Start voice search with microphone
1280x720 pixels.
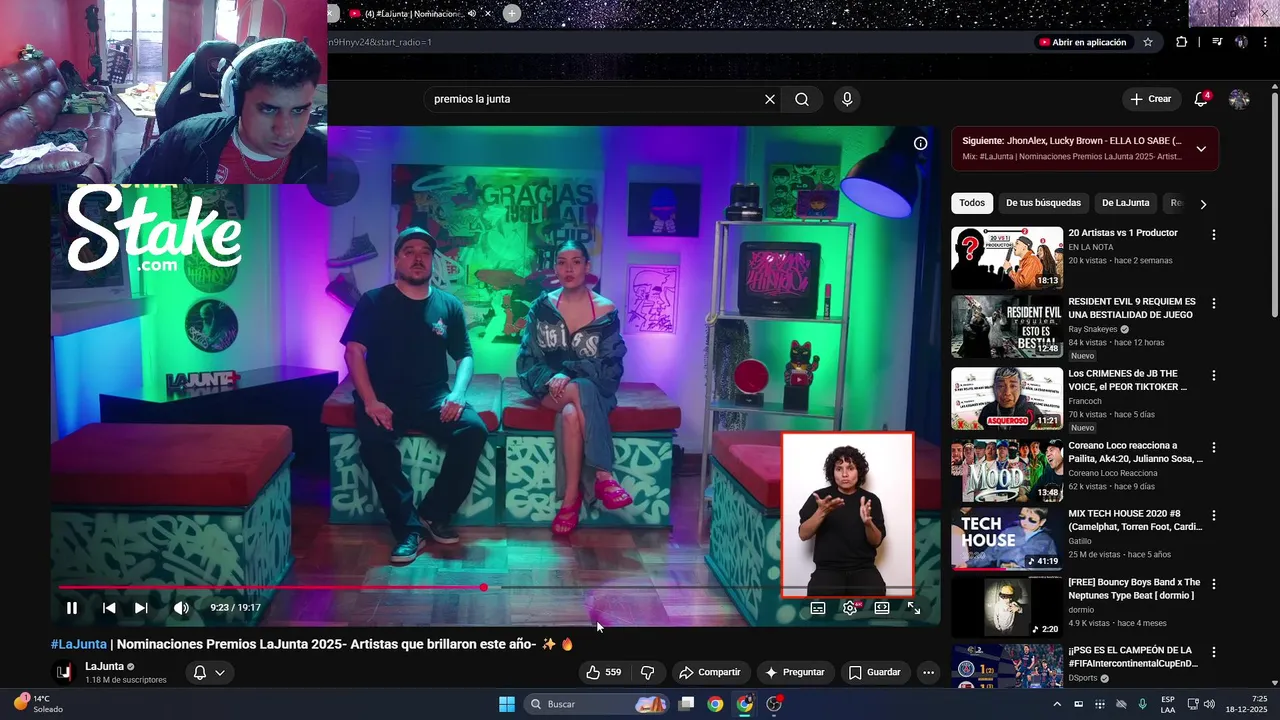(x=847, y=99)
